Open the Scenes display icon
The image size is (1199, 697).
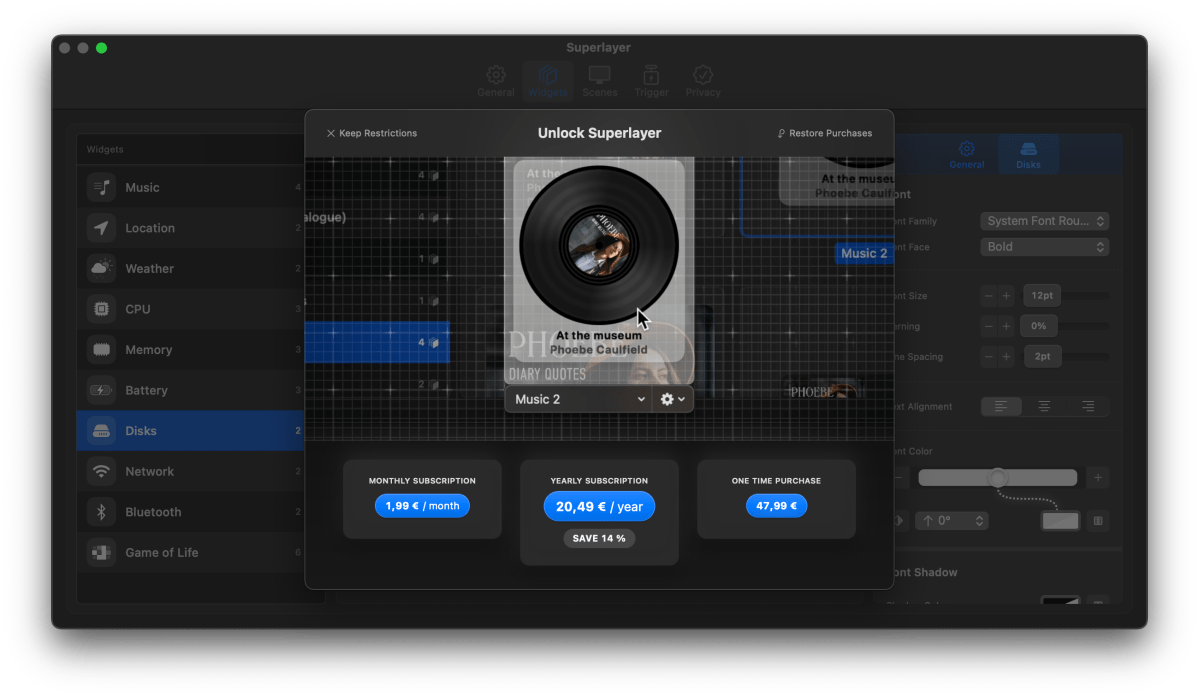600,75
